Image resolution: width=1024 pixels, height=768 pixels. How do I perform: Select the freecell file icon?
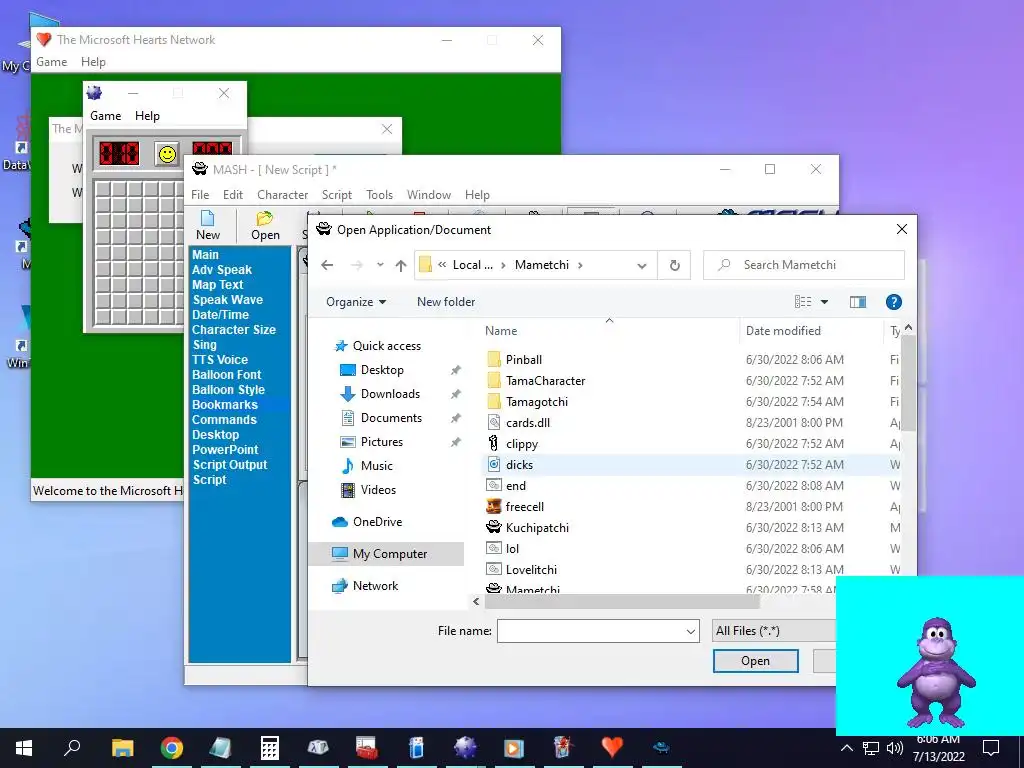click(494, 506)
